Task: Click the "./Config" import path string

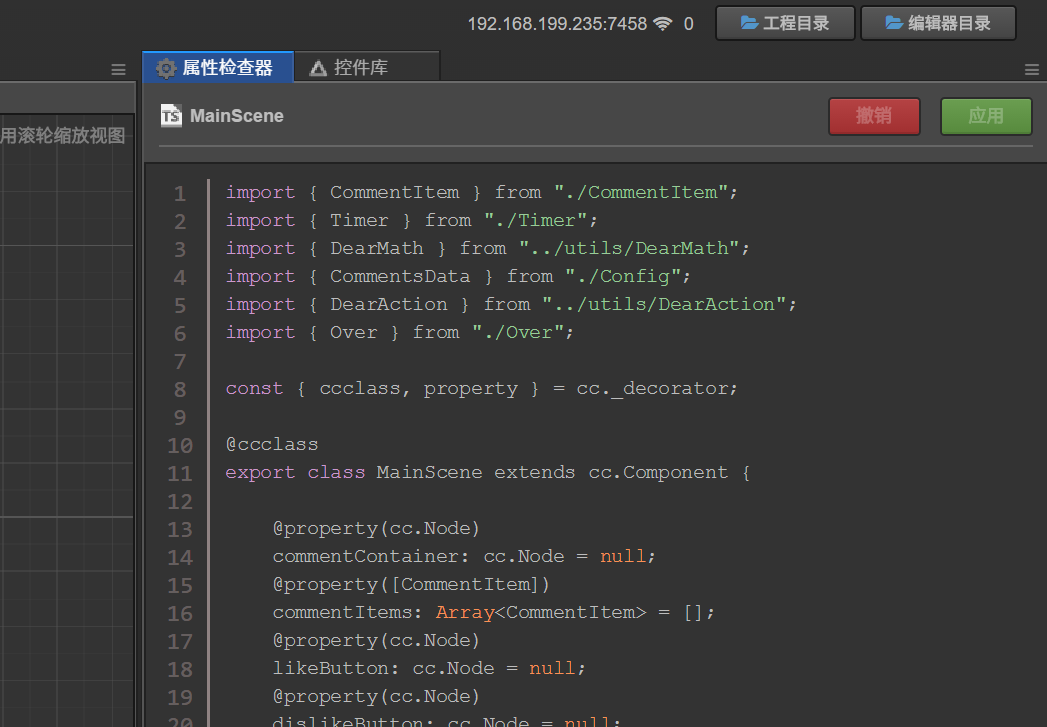Action: (623, 276)
